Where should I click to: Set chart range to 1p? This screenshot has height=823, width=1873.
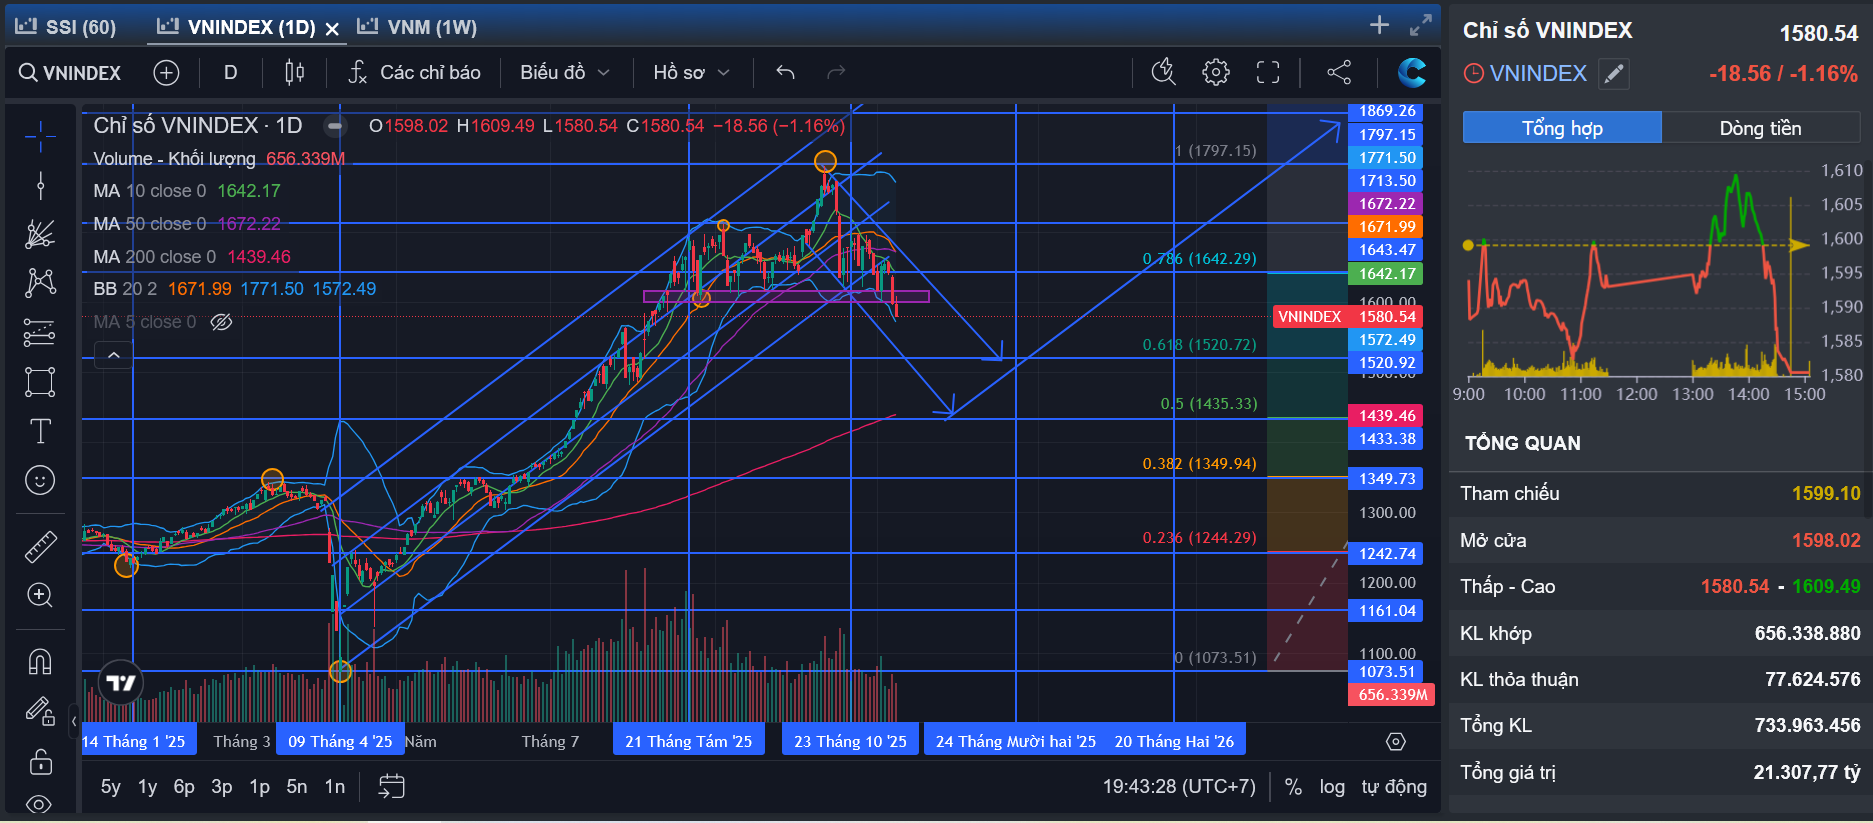[259, 787]
